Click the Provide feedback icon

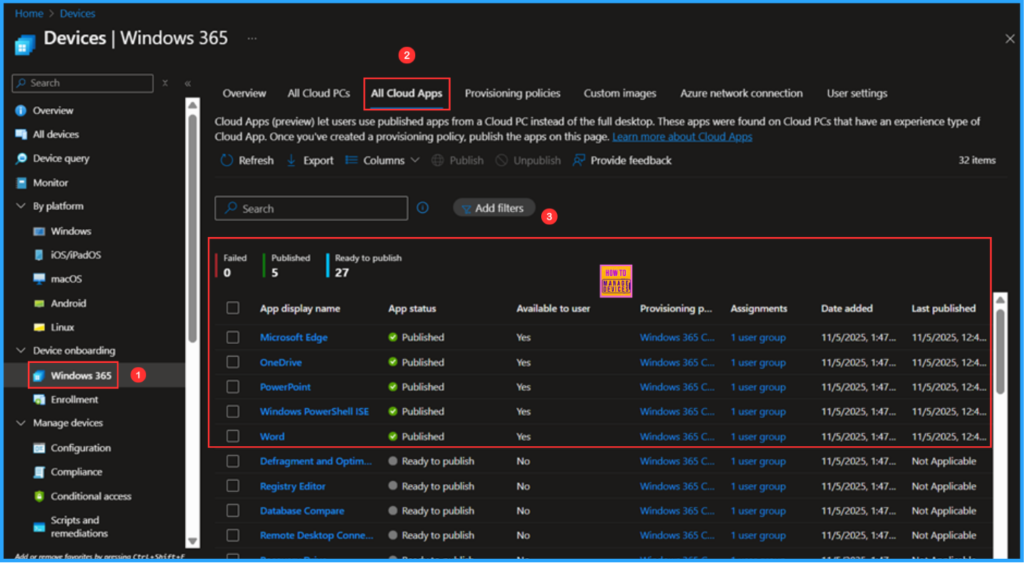pos(579,161)
